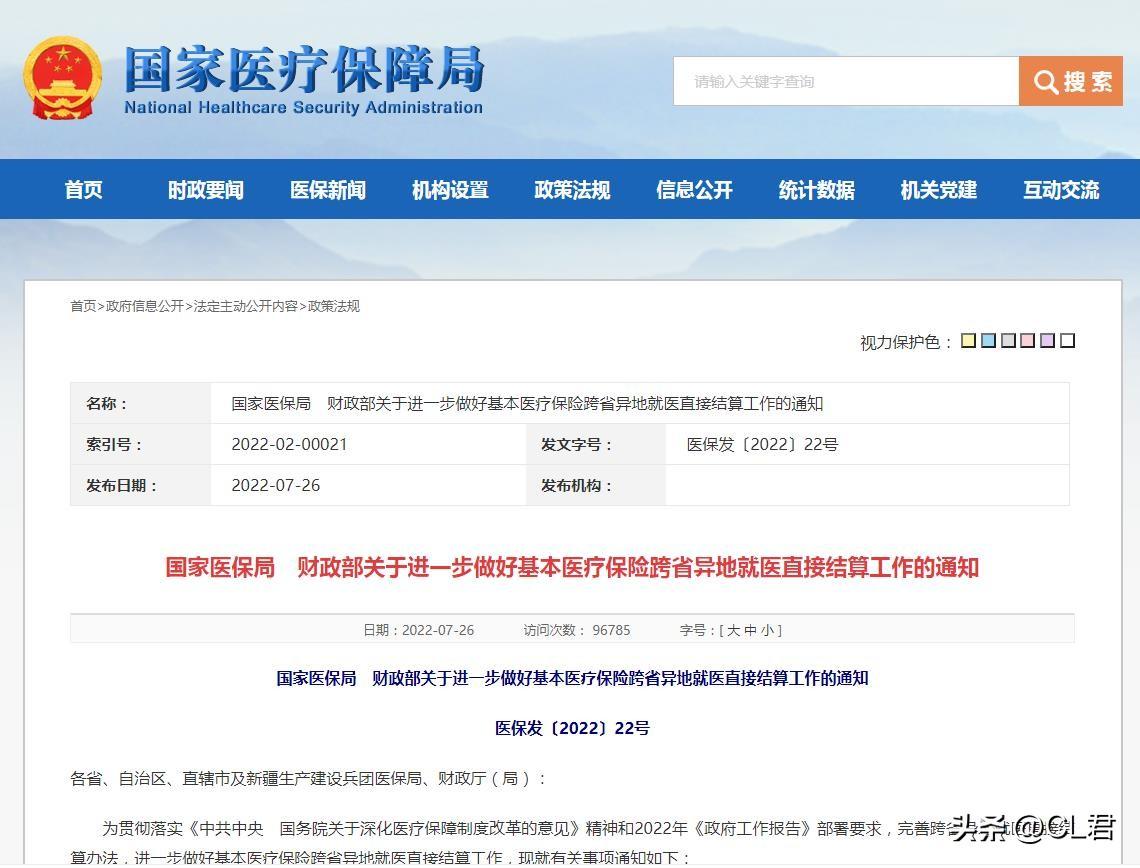Image resolution: width=1140 pixels, height=868 pixels.
Task: Set font size to 中
Action: pos(750,630)
